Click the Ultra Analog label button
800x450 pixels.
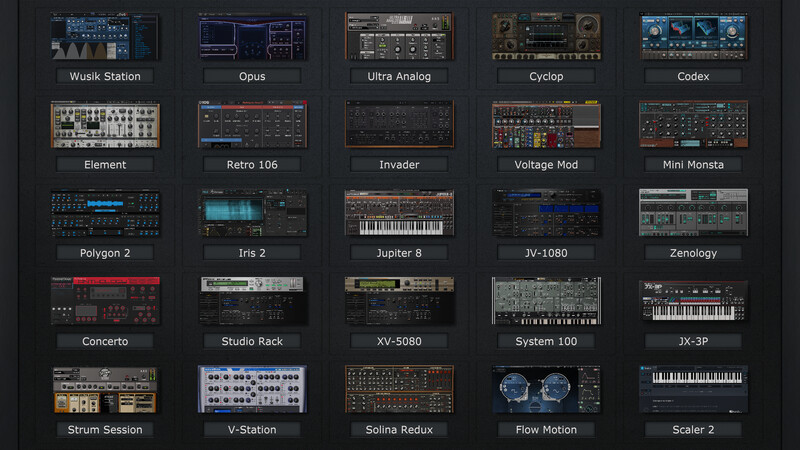click(x=399, y=76)
